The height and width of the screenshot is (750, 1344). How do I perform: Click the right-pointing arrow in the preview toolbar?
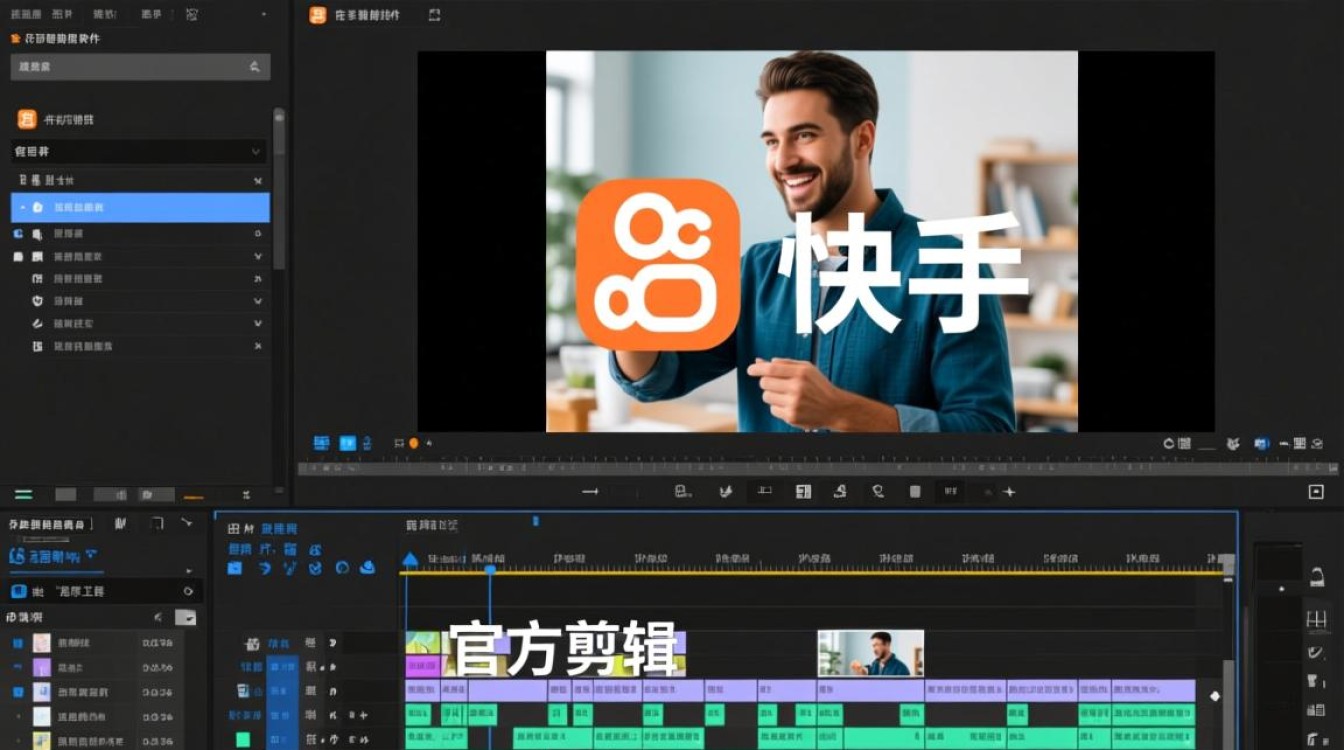590,492
